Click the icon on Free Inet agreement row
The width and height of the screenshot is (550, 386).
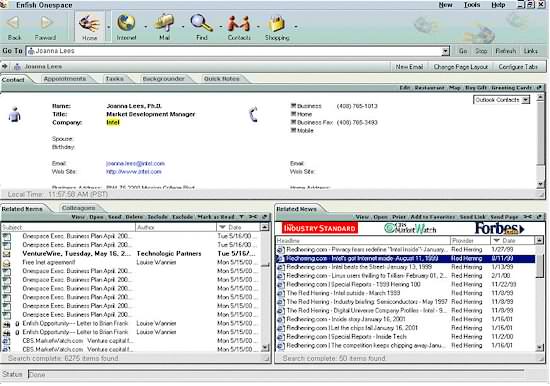point(6,262)
